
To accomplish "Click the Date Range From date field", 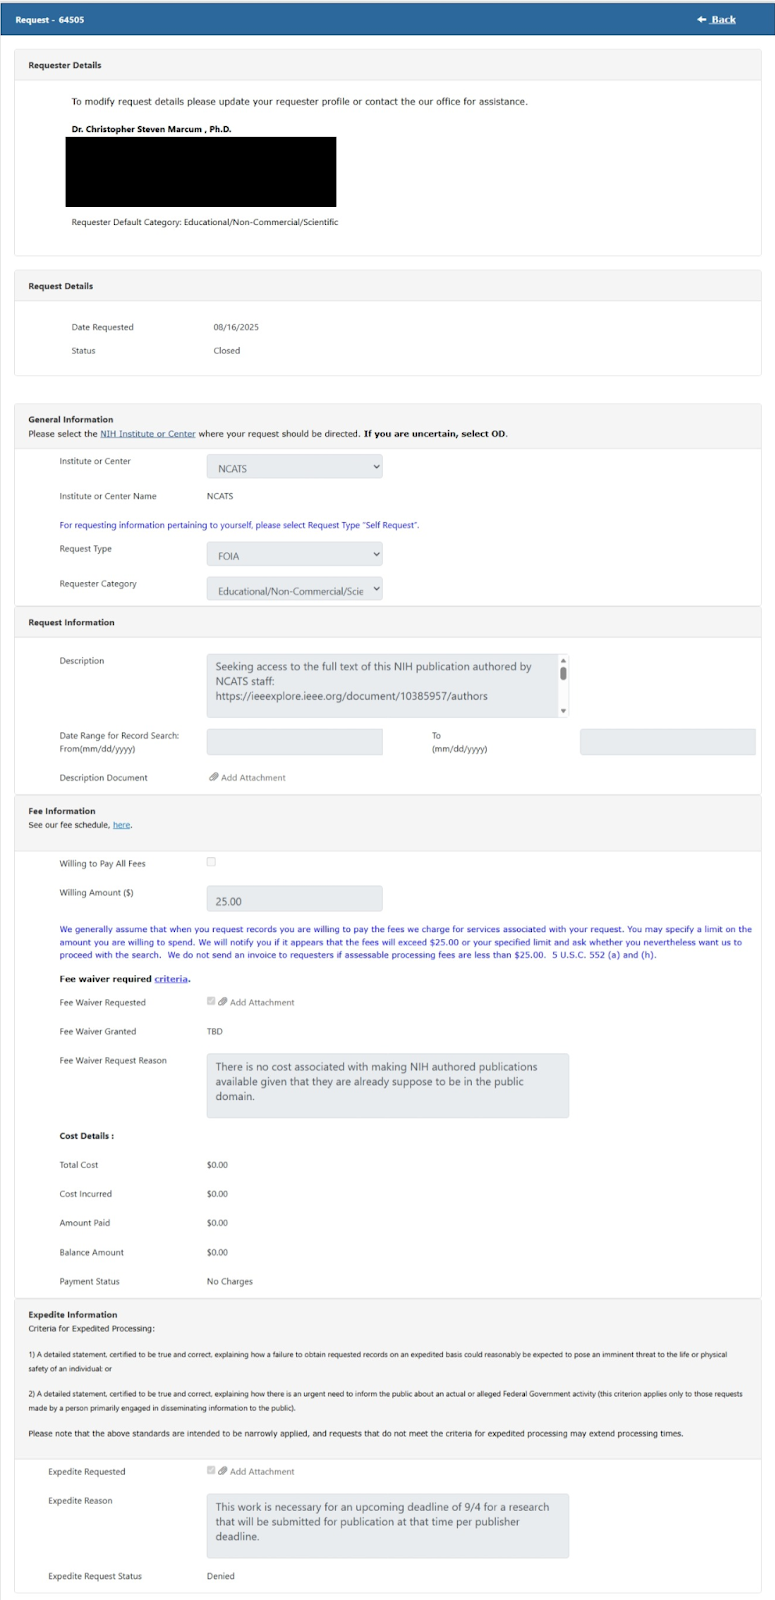I will (294, 742).
